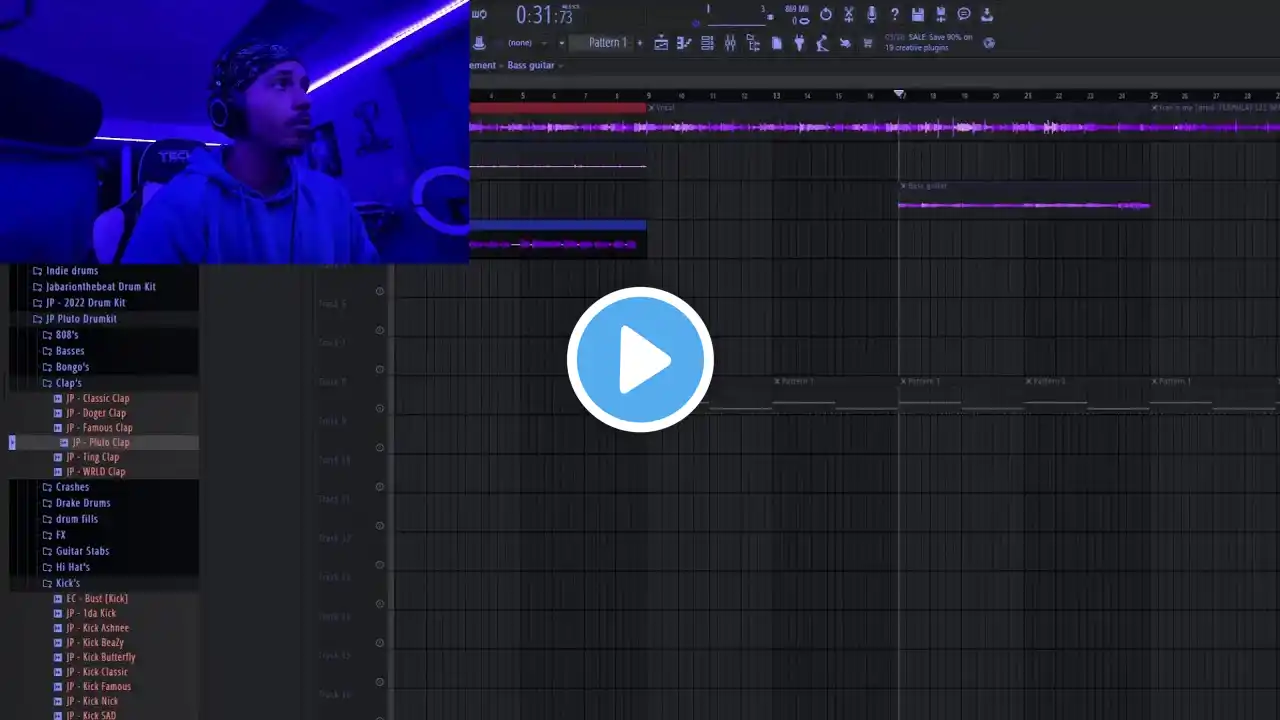
Task: Click the undo history circular arrow icon
Action: tap(826, 14)
